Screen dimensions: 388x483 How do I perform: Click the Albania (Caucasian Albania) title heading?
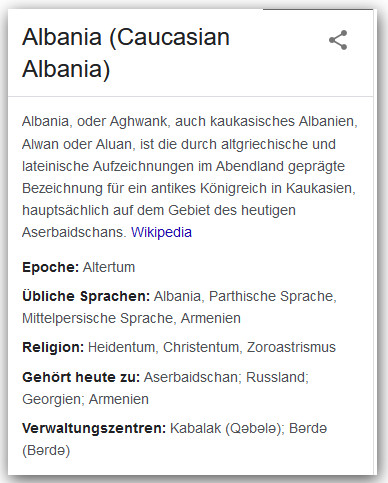tap(126, 53)
